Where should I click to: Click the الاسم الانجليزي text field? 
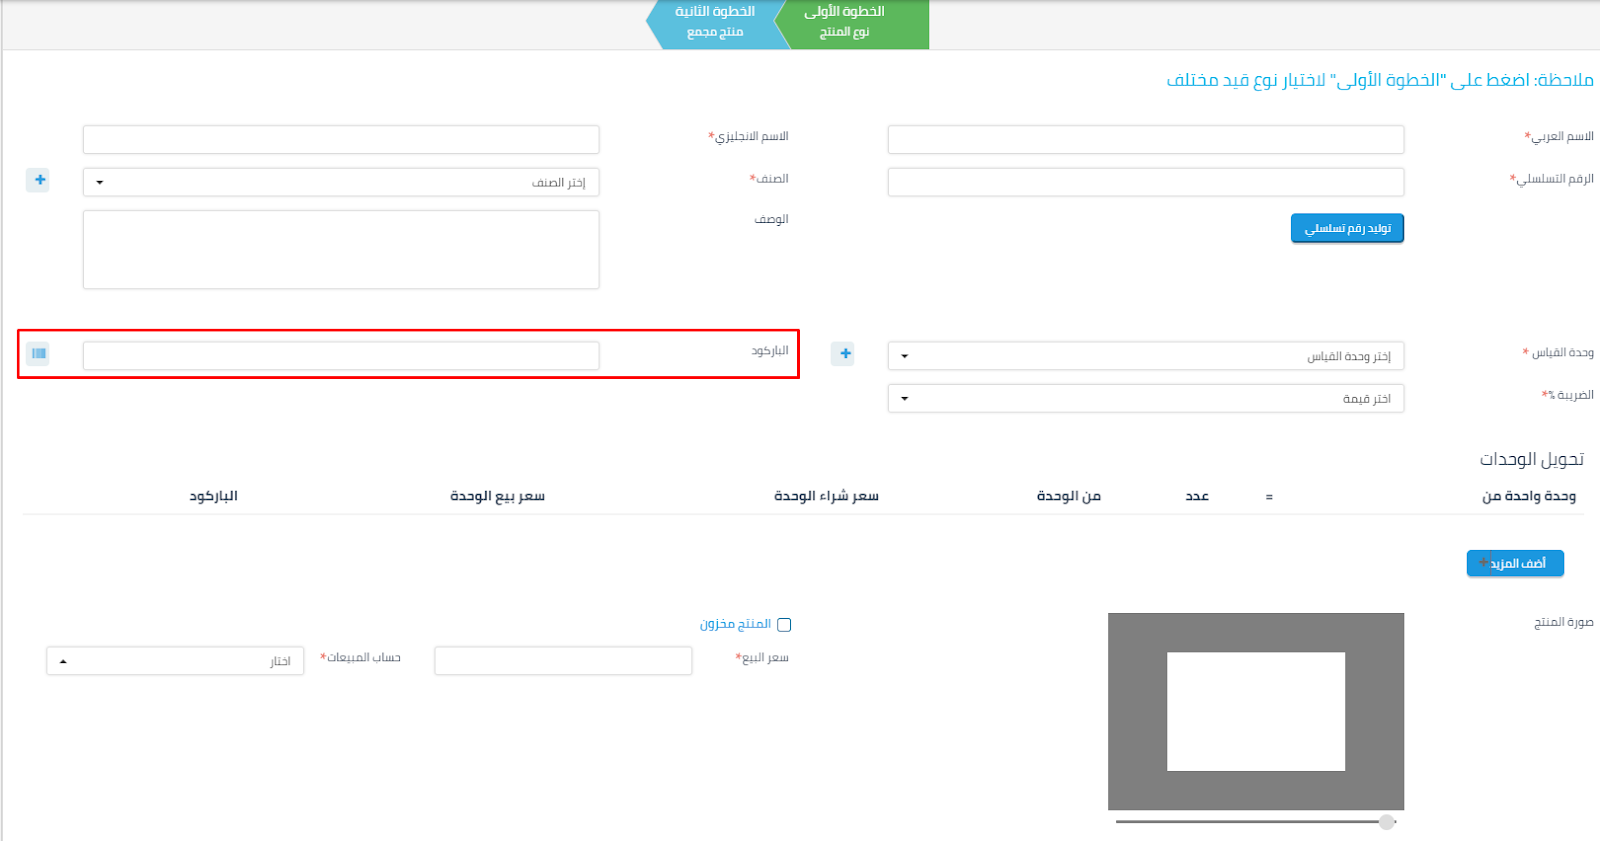pos(341,139)
